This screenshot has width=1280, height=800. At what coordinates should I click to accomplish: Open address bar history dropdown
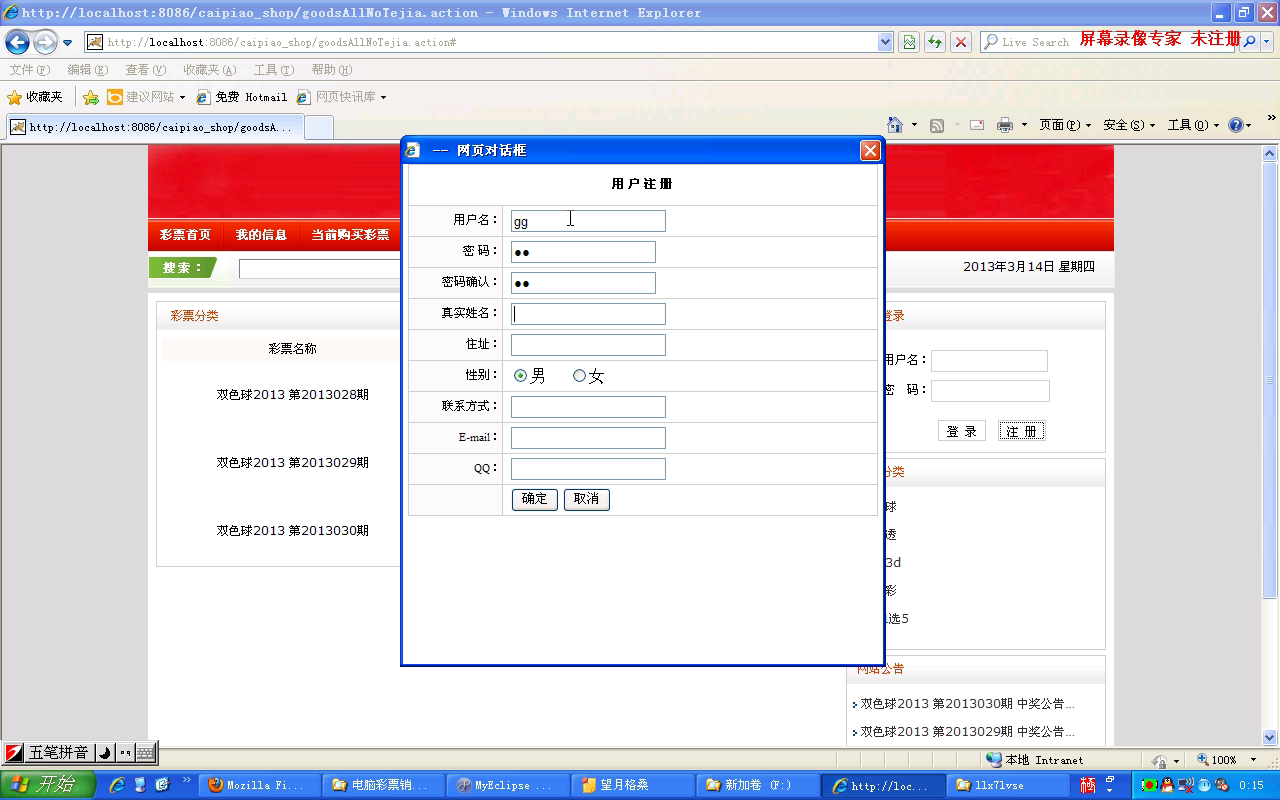[x=885, y=42]
